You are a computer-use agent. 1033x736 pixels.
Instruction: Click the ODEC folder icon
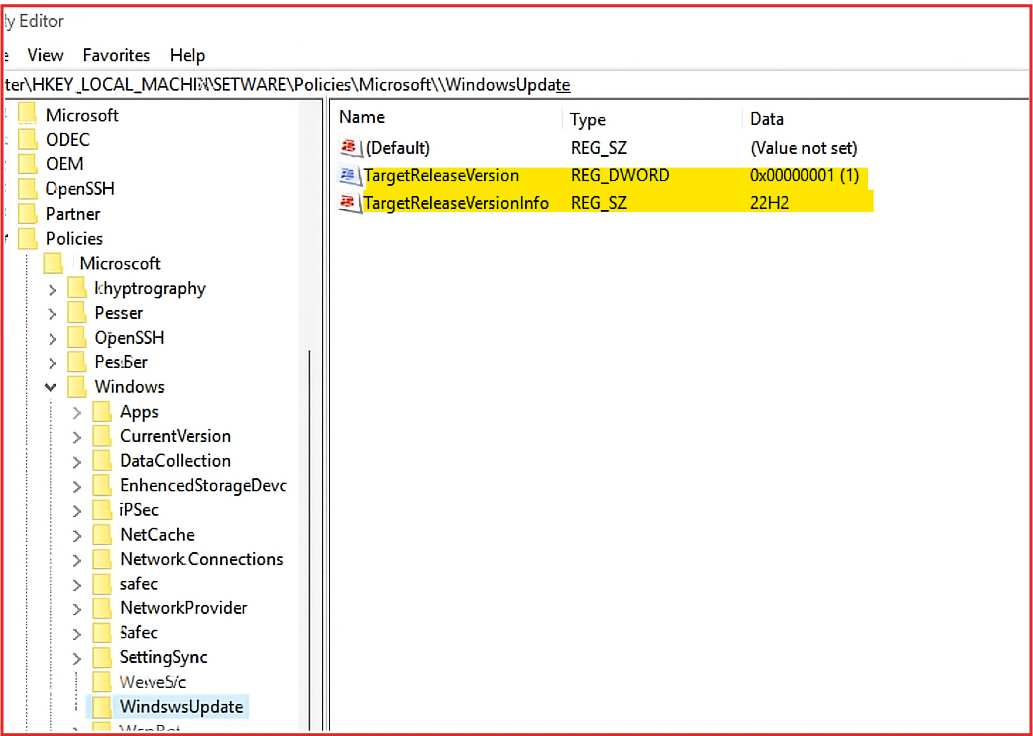pyautogui.click(x=28, y=140)
